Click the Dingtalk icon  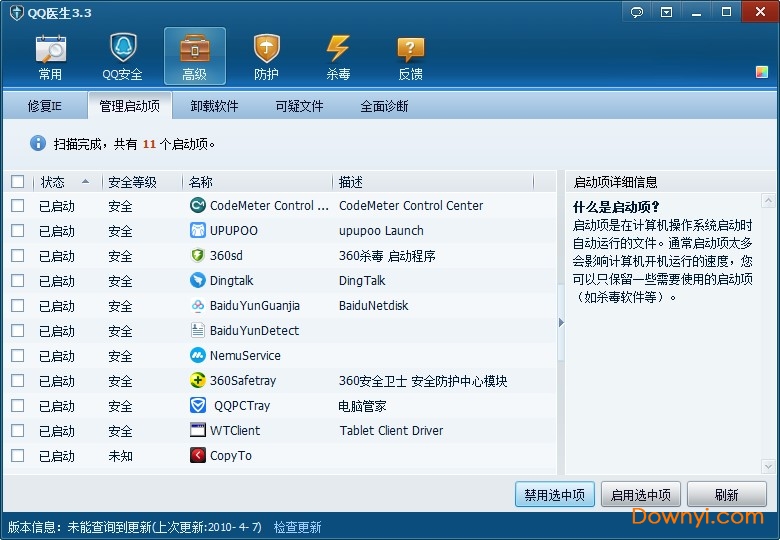[x=197, y=280]
